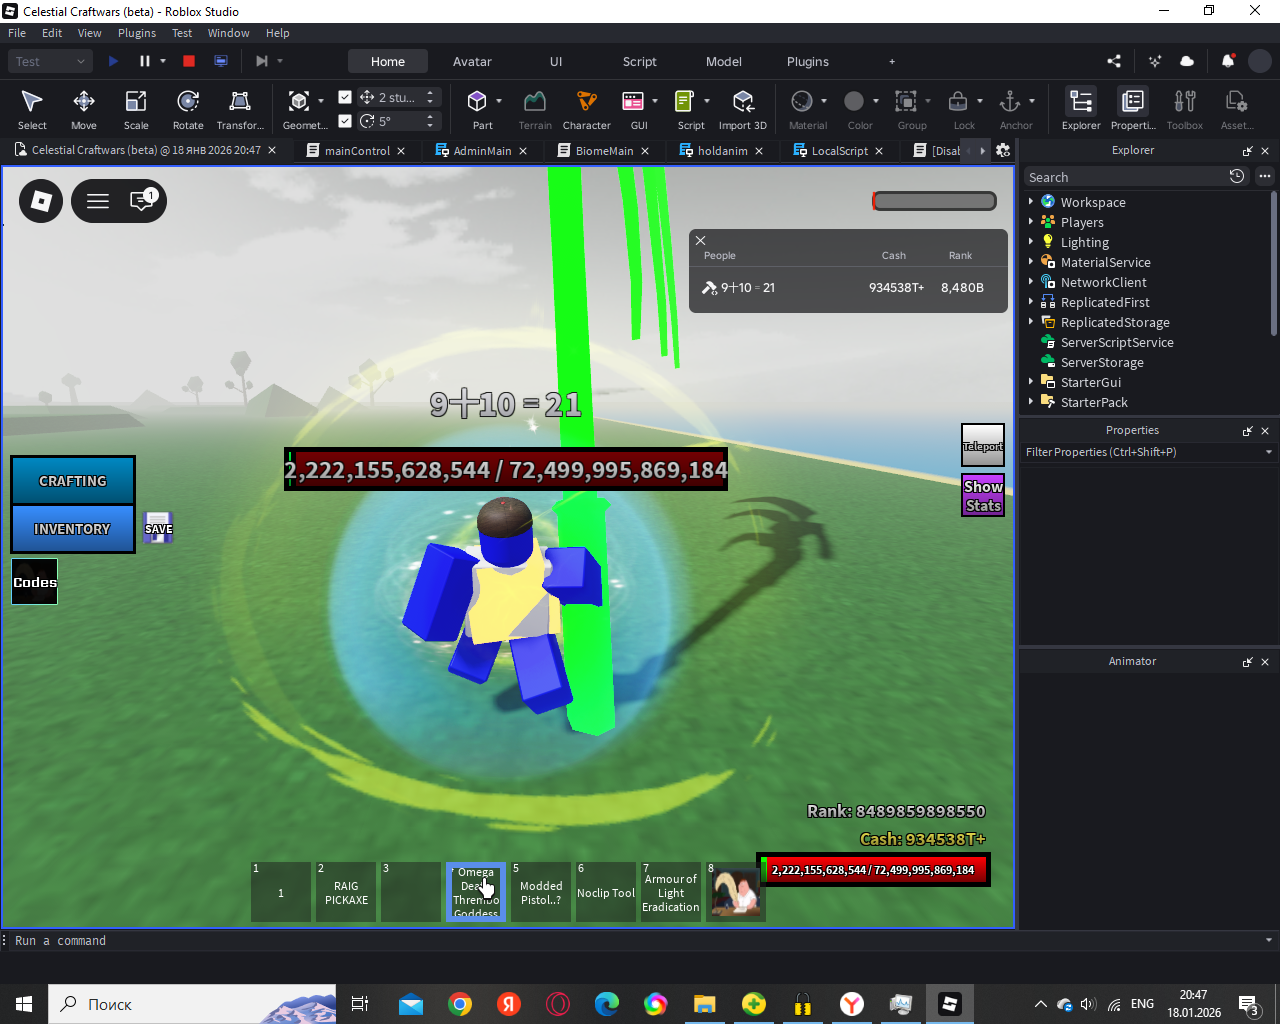Pause the running playtest
This screenshot has height=1024, width=1280.
[145, 61]
